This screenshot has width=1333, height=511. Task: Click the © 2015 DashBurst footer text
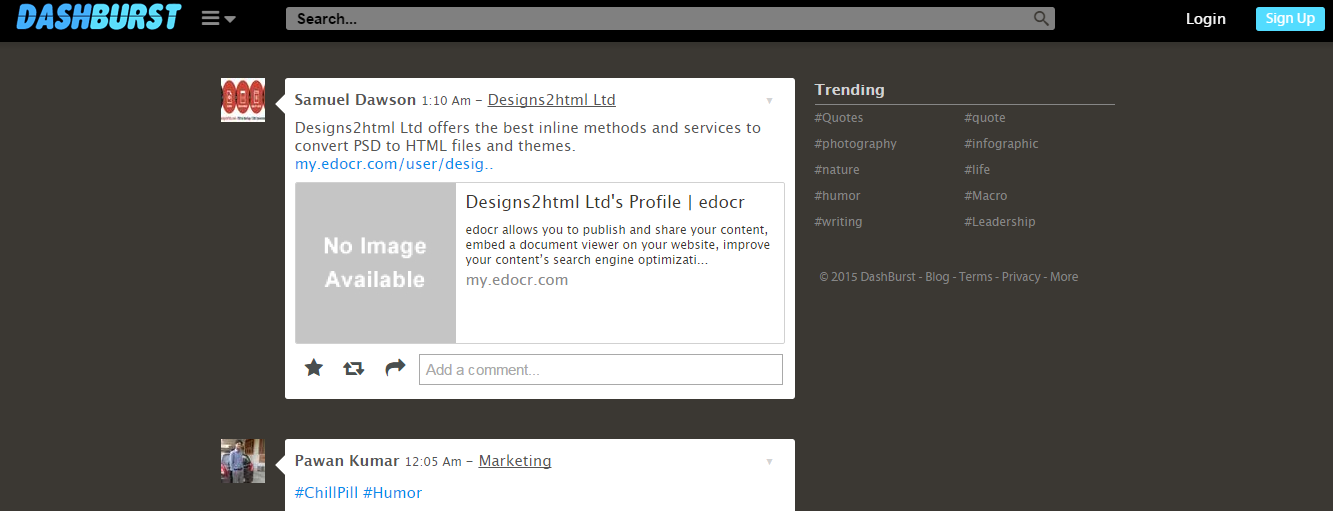(x=867, y=277)
